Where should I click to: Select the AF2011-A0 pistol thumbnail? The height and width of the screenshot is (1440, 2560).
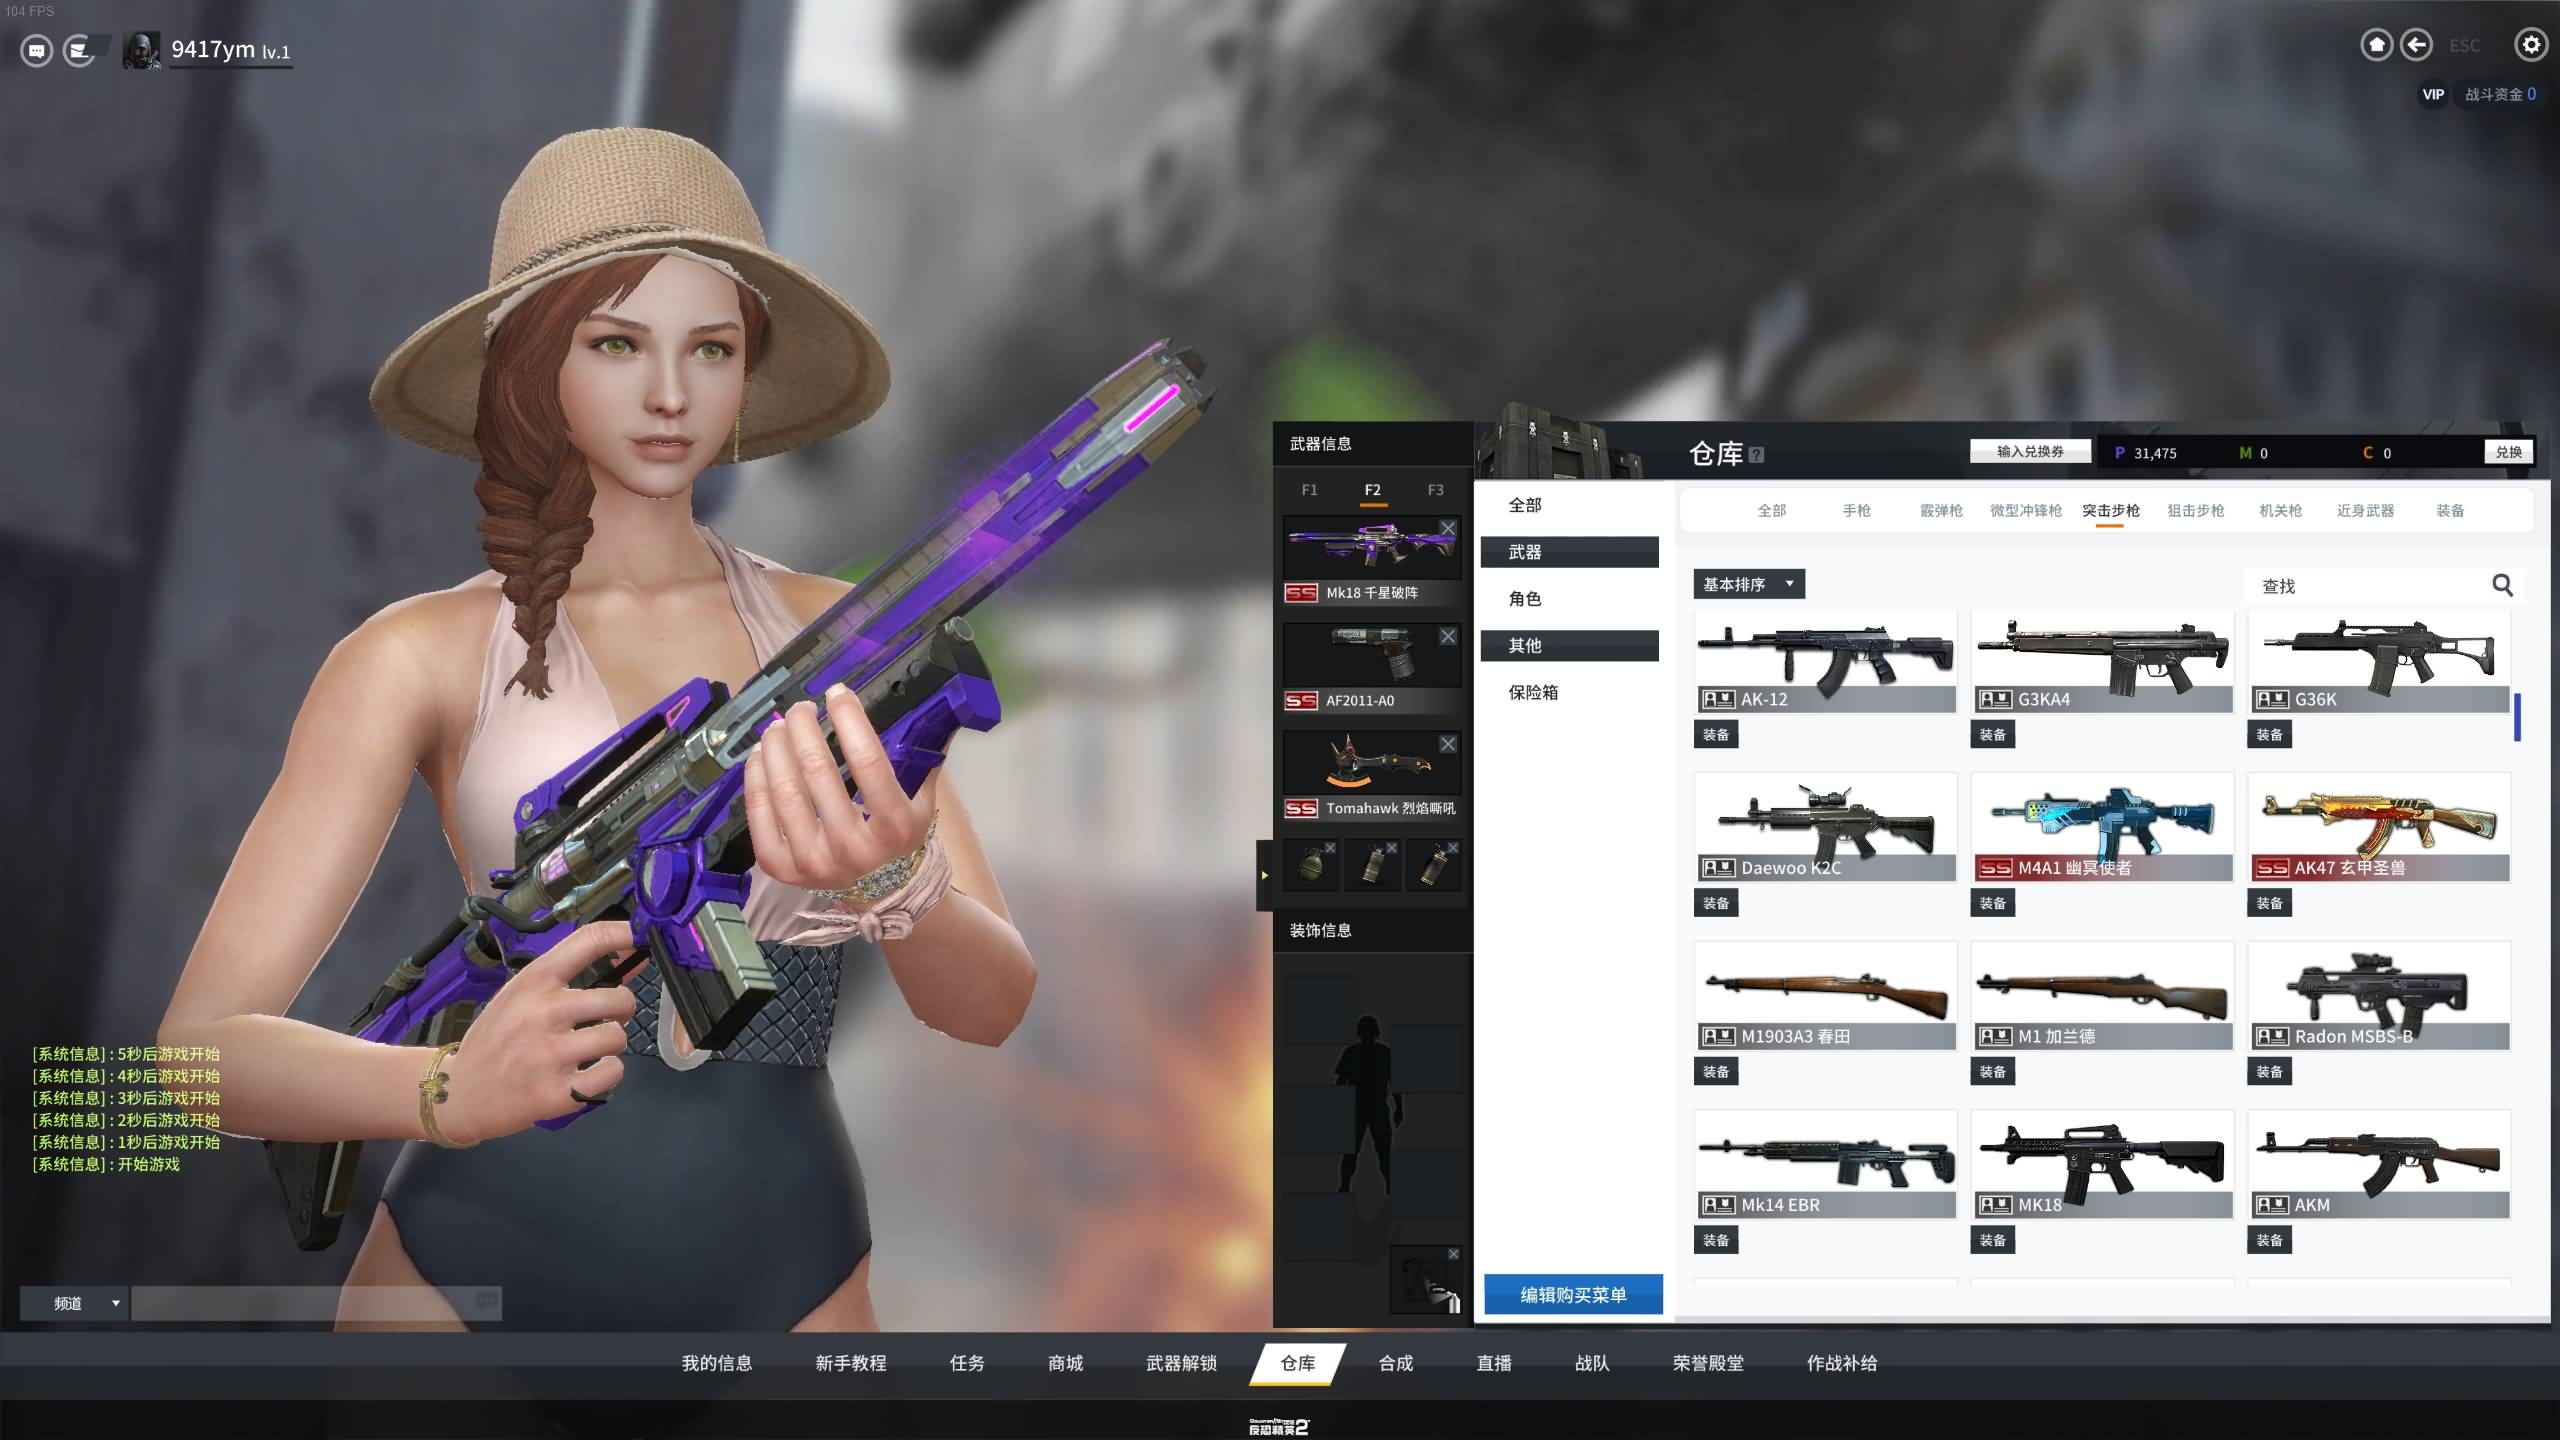point(1372,655)
